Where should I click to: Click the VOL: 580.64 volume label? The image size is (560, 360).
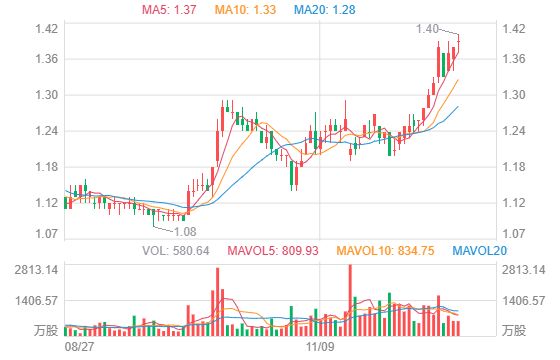176,250
